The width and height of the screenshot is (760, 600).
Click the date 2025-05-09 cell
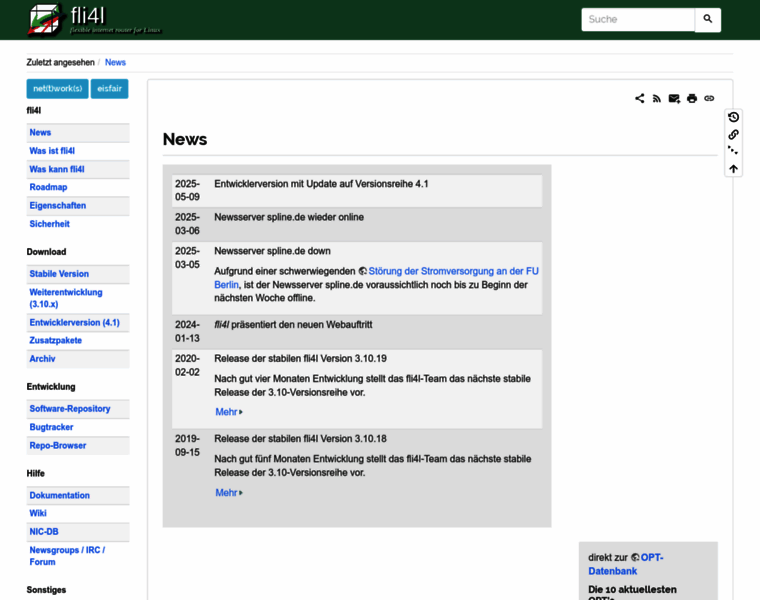(188, 190)
